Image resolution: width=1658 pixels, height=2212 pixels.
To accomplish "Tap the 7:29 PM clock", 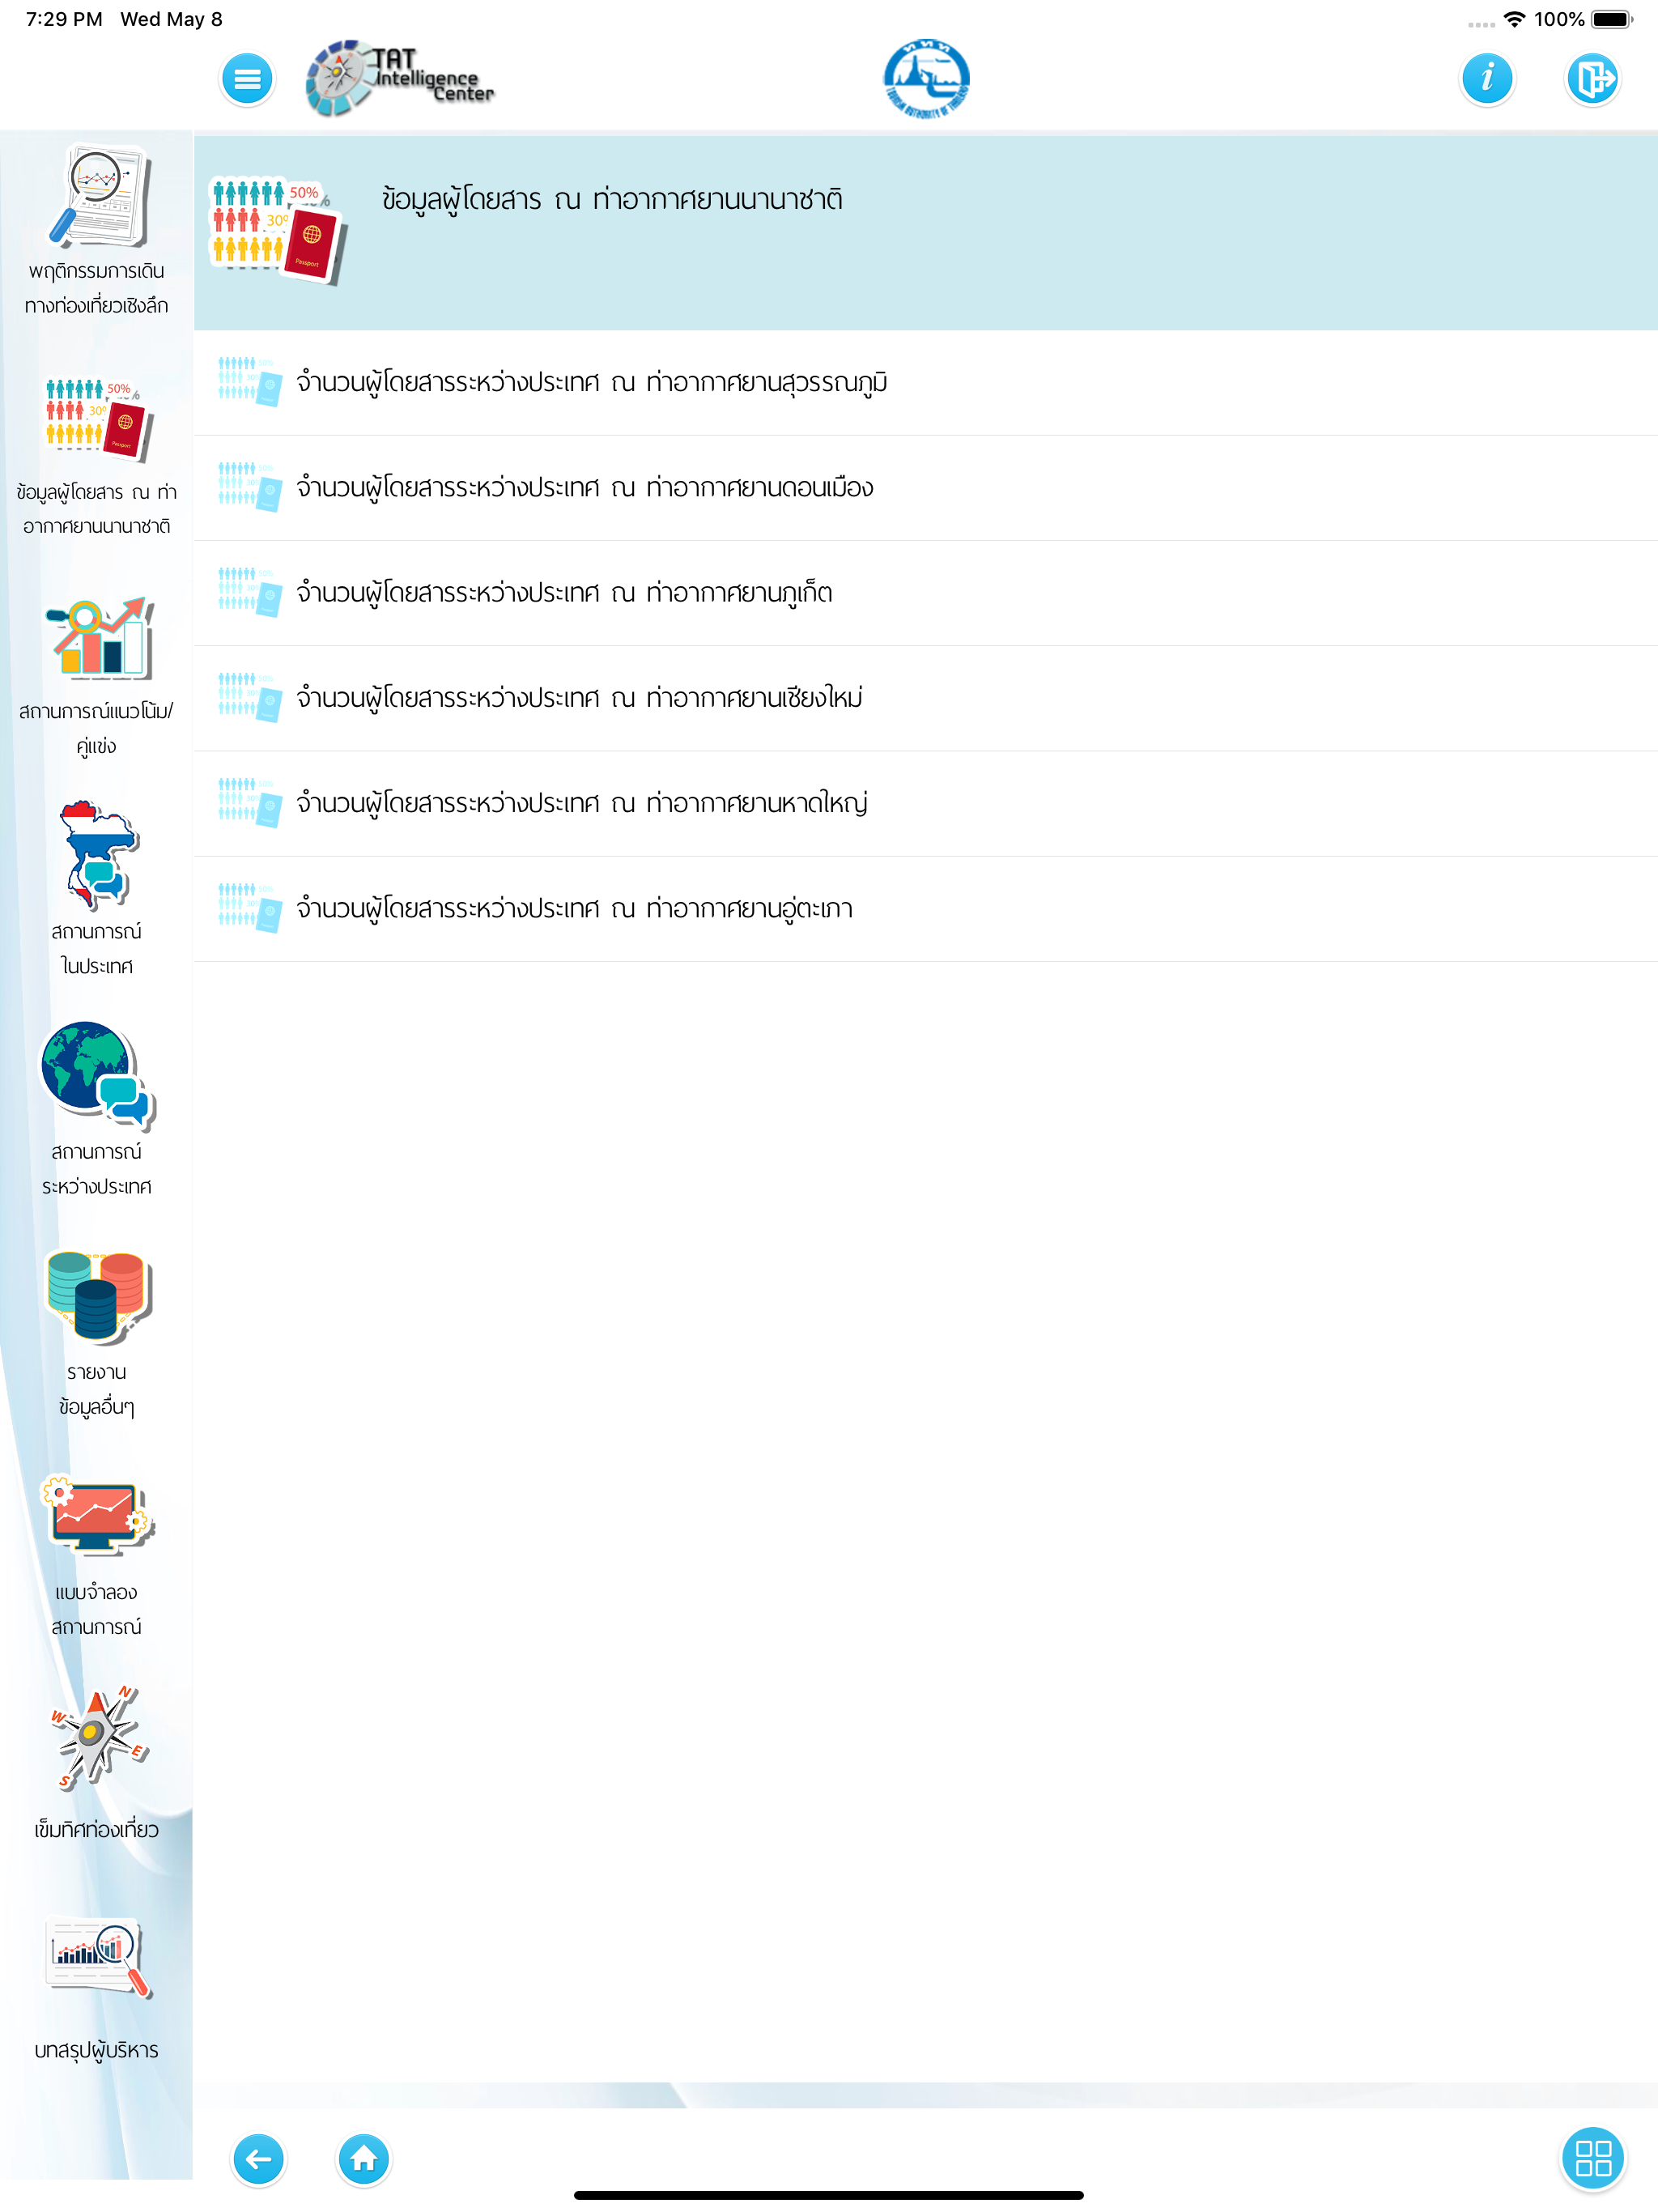I will pos(64,19).
